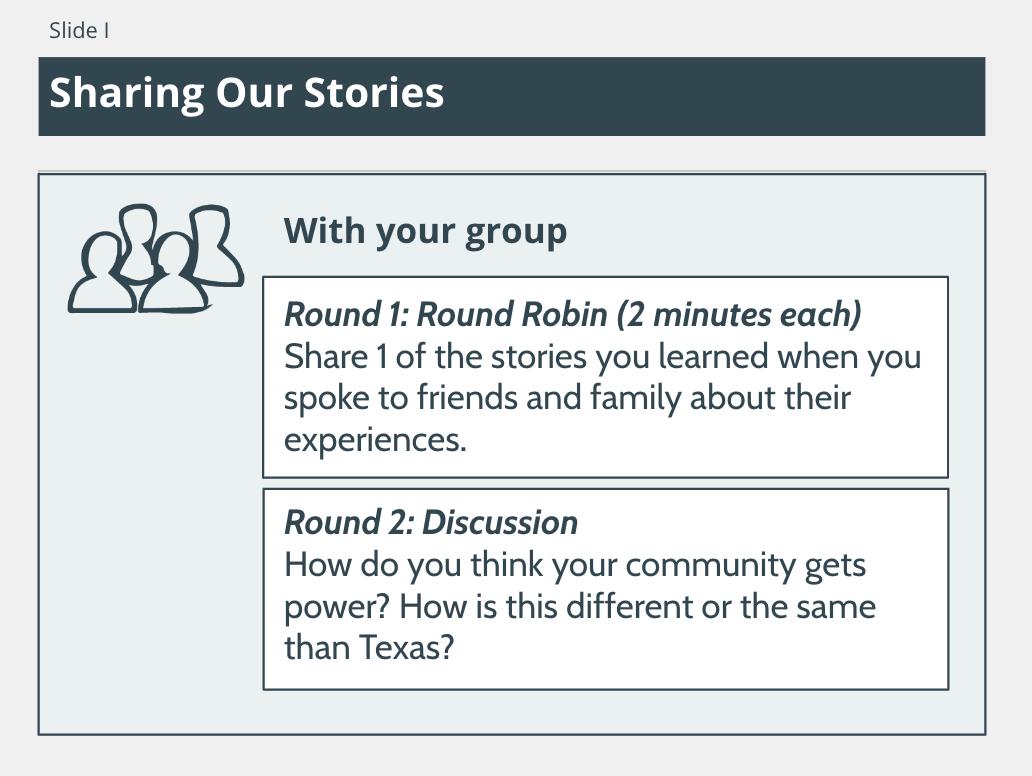Select the Round 2 discussion text box
Viewport: 1032px width, 776px height.
[x=606, y=589]
